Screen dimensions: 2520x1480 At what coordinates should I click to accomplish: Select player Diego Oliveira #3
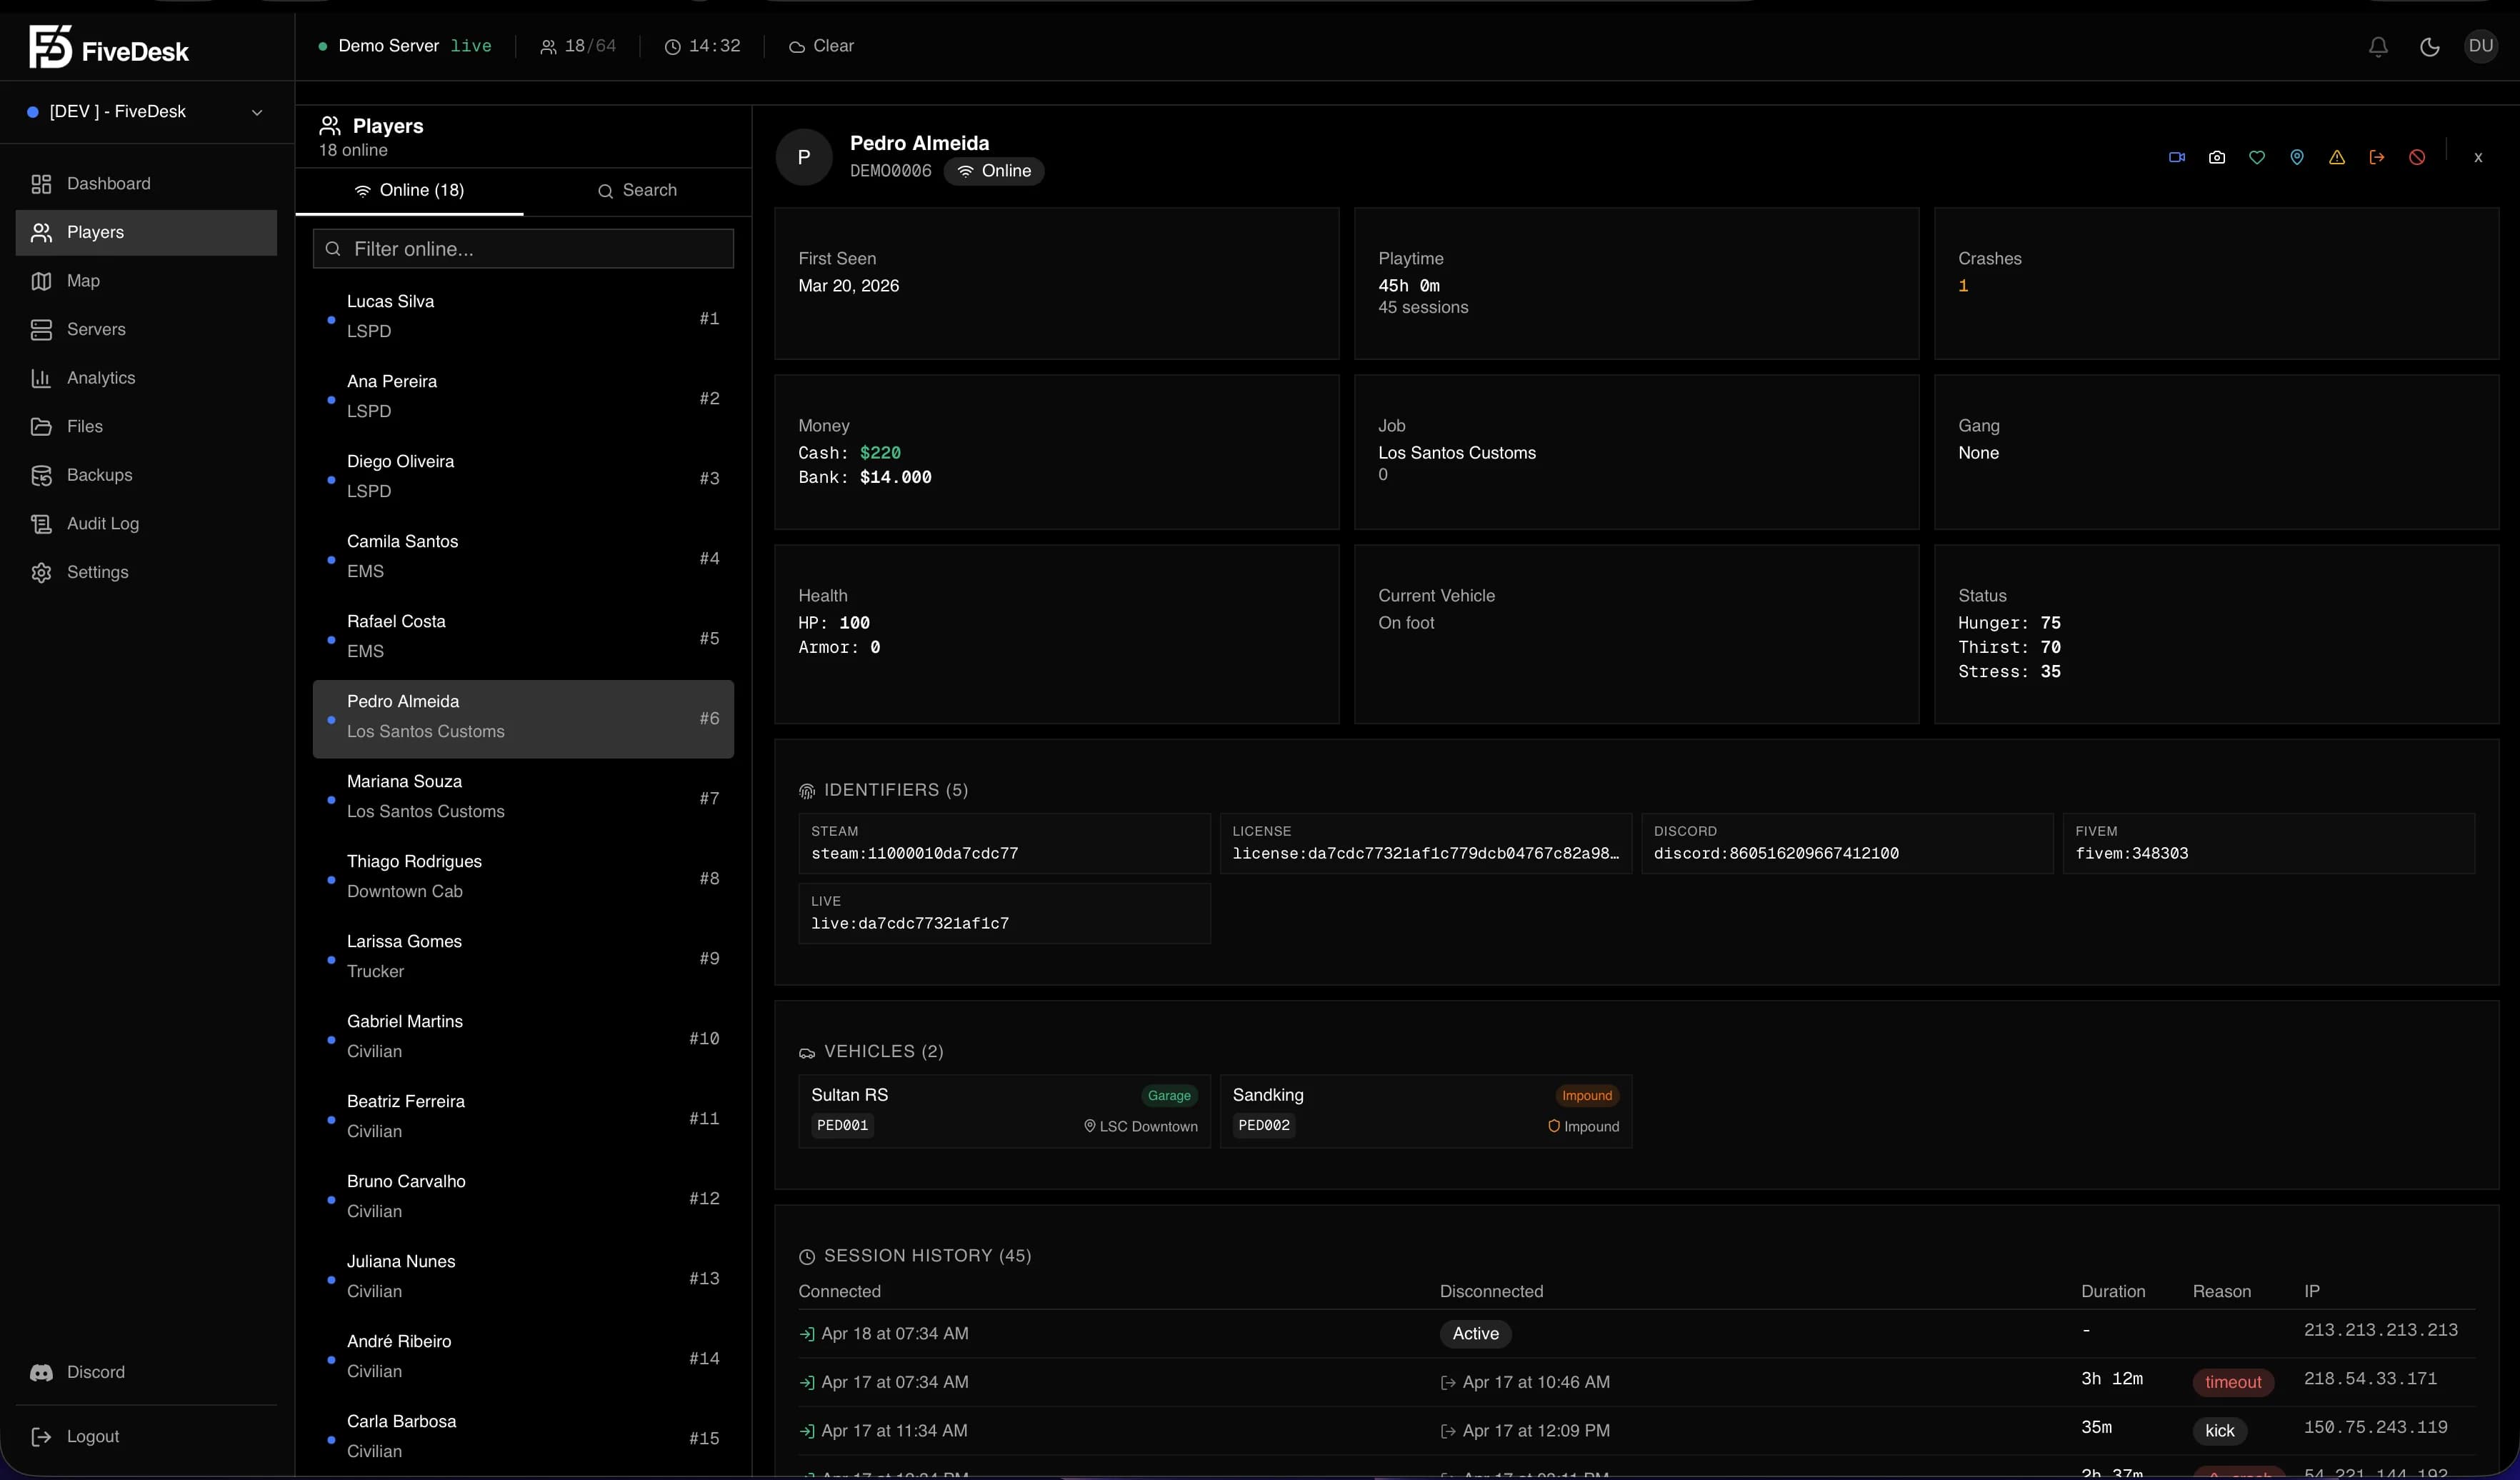click(523, 478)
